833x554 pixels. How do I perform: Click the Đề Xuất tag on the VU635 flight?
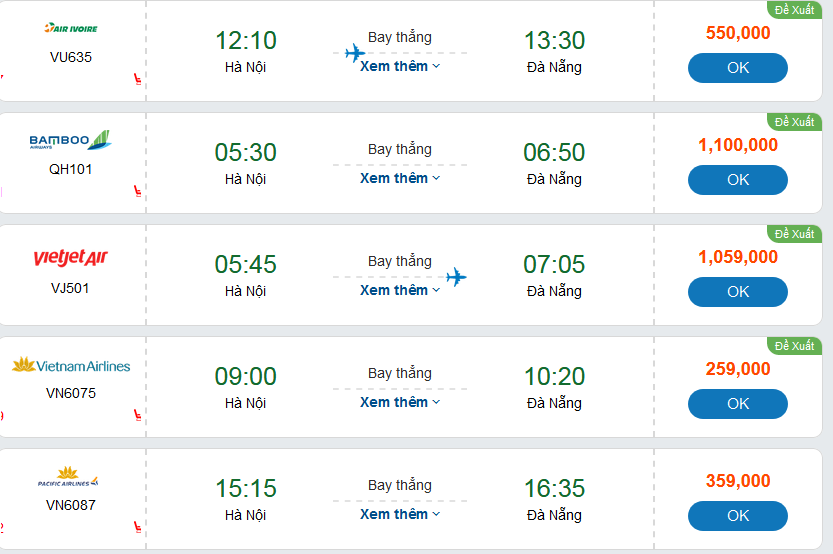[x=795, y=9]
